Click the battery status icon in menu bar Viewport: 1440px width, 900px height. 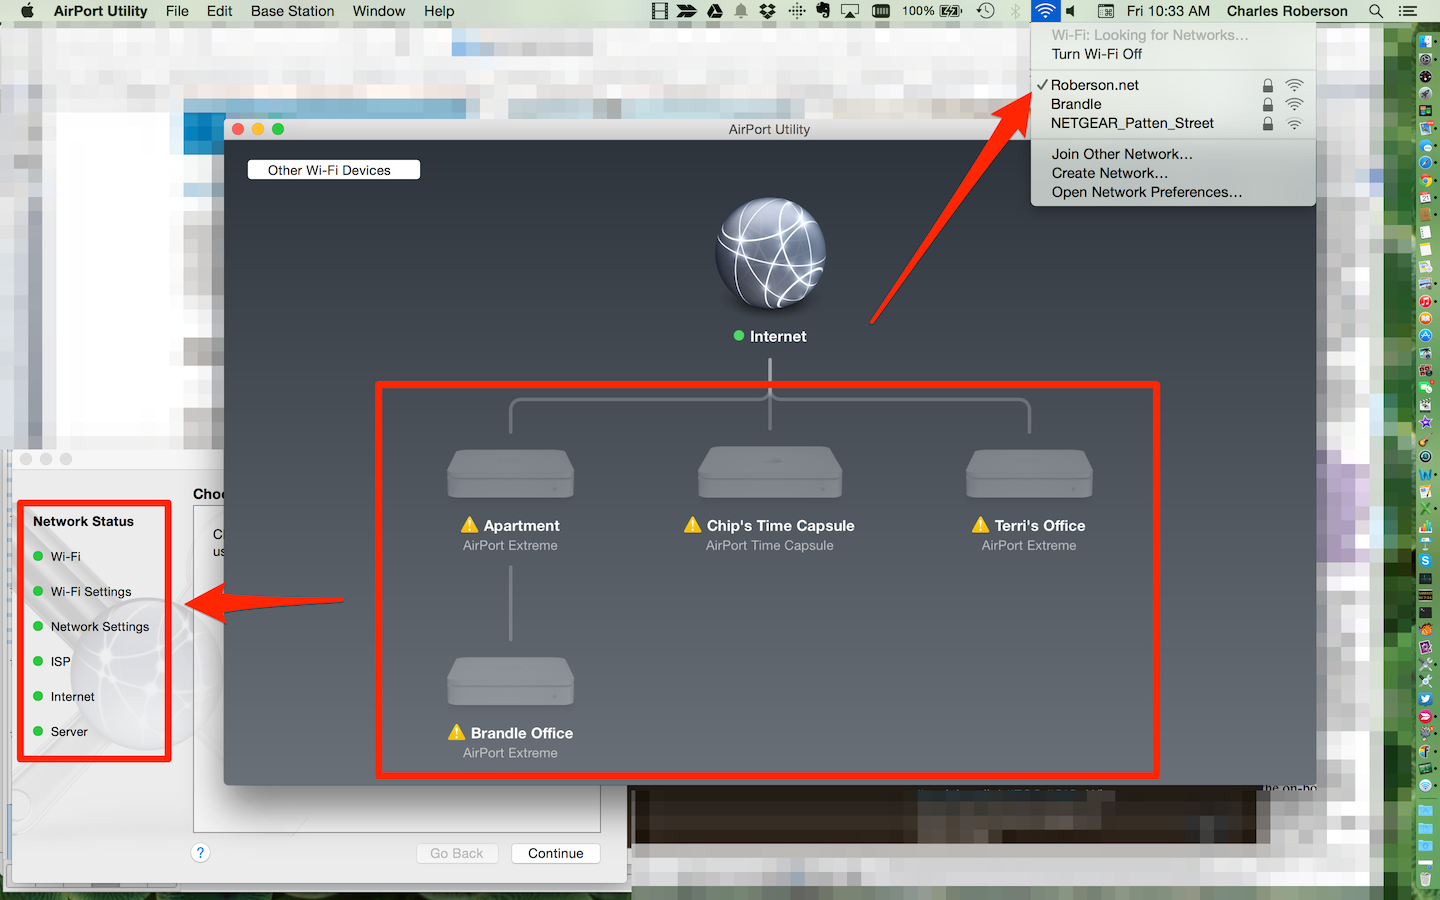pyautogui.click(x=951, y=11)
